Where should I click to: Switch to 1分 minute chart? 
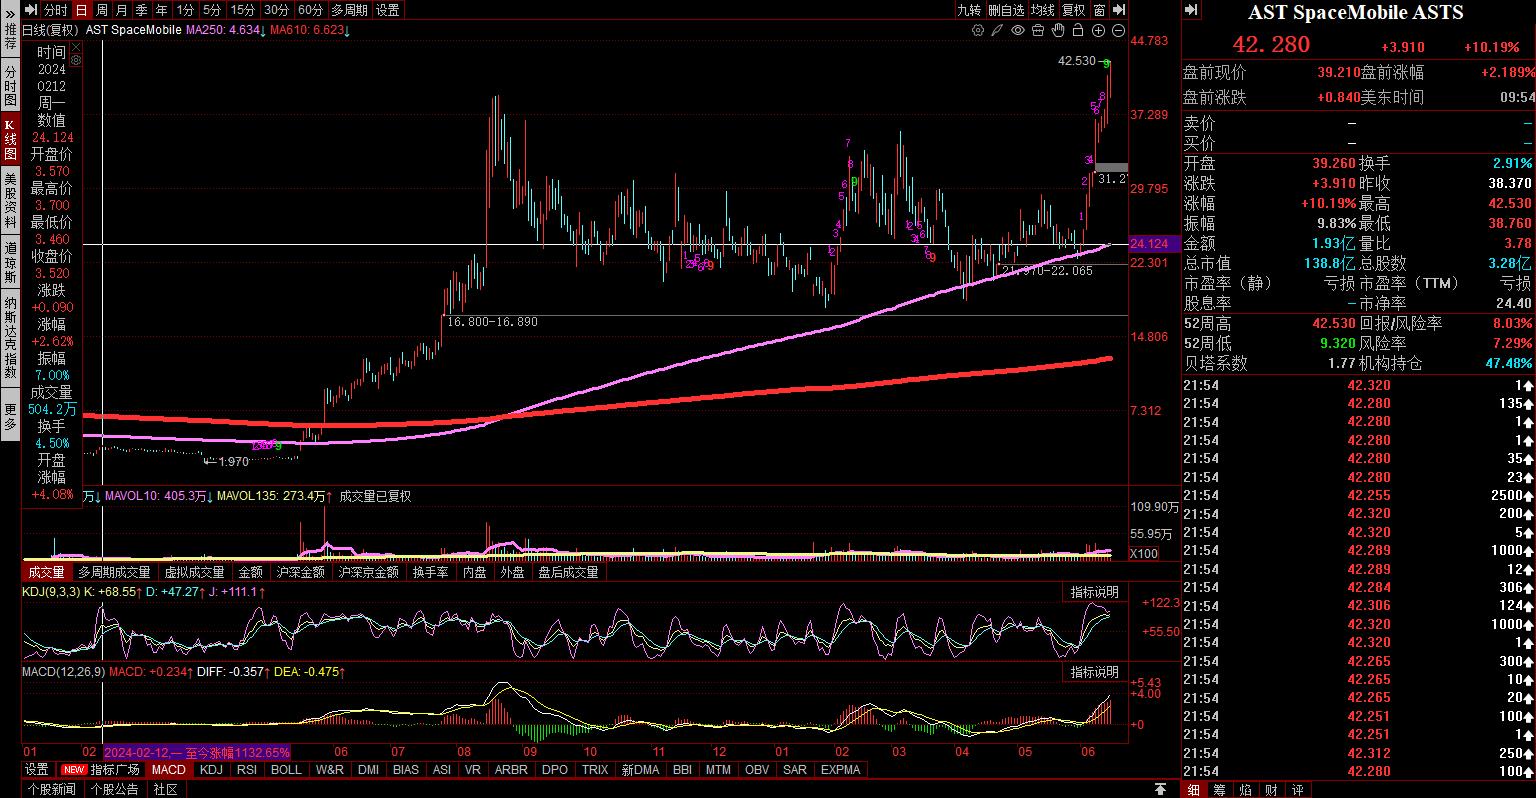pyautogui.click(x=185, y=10)
